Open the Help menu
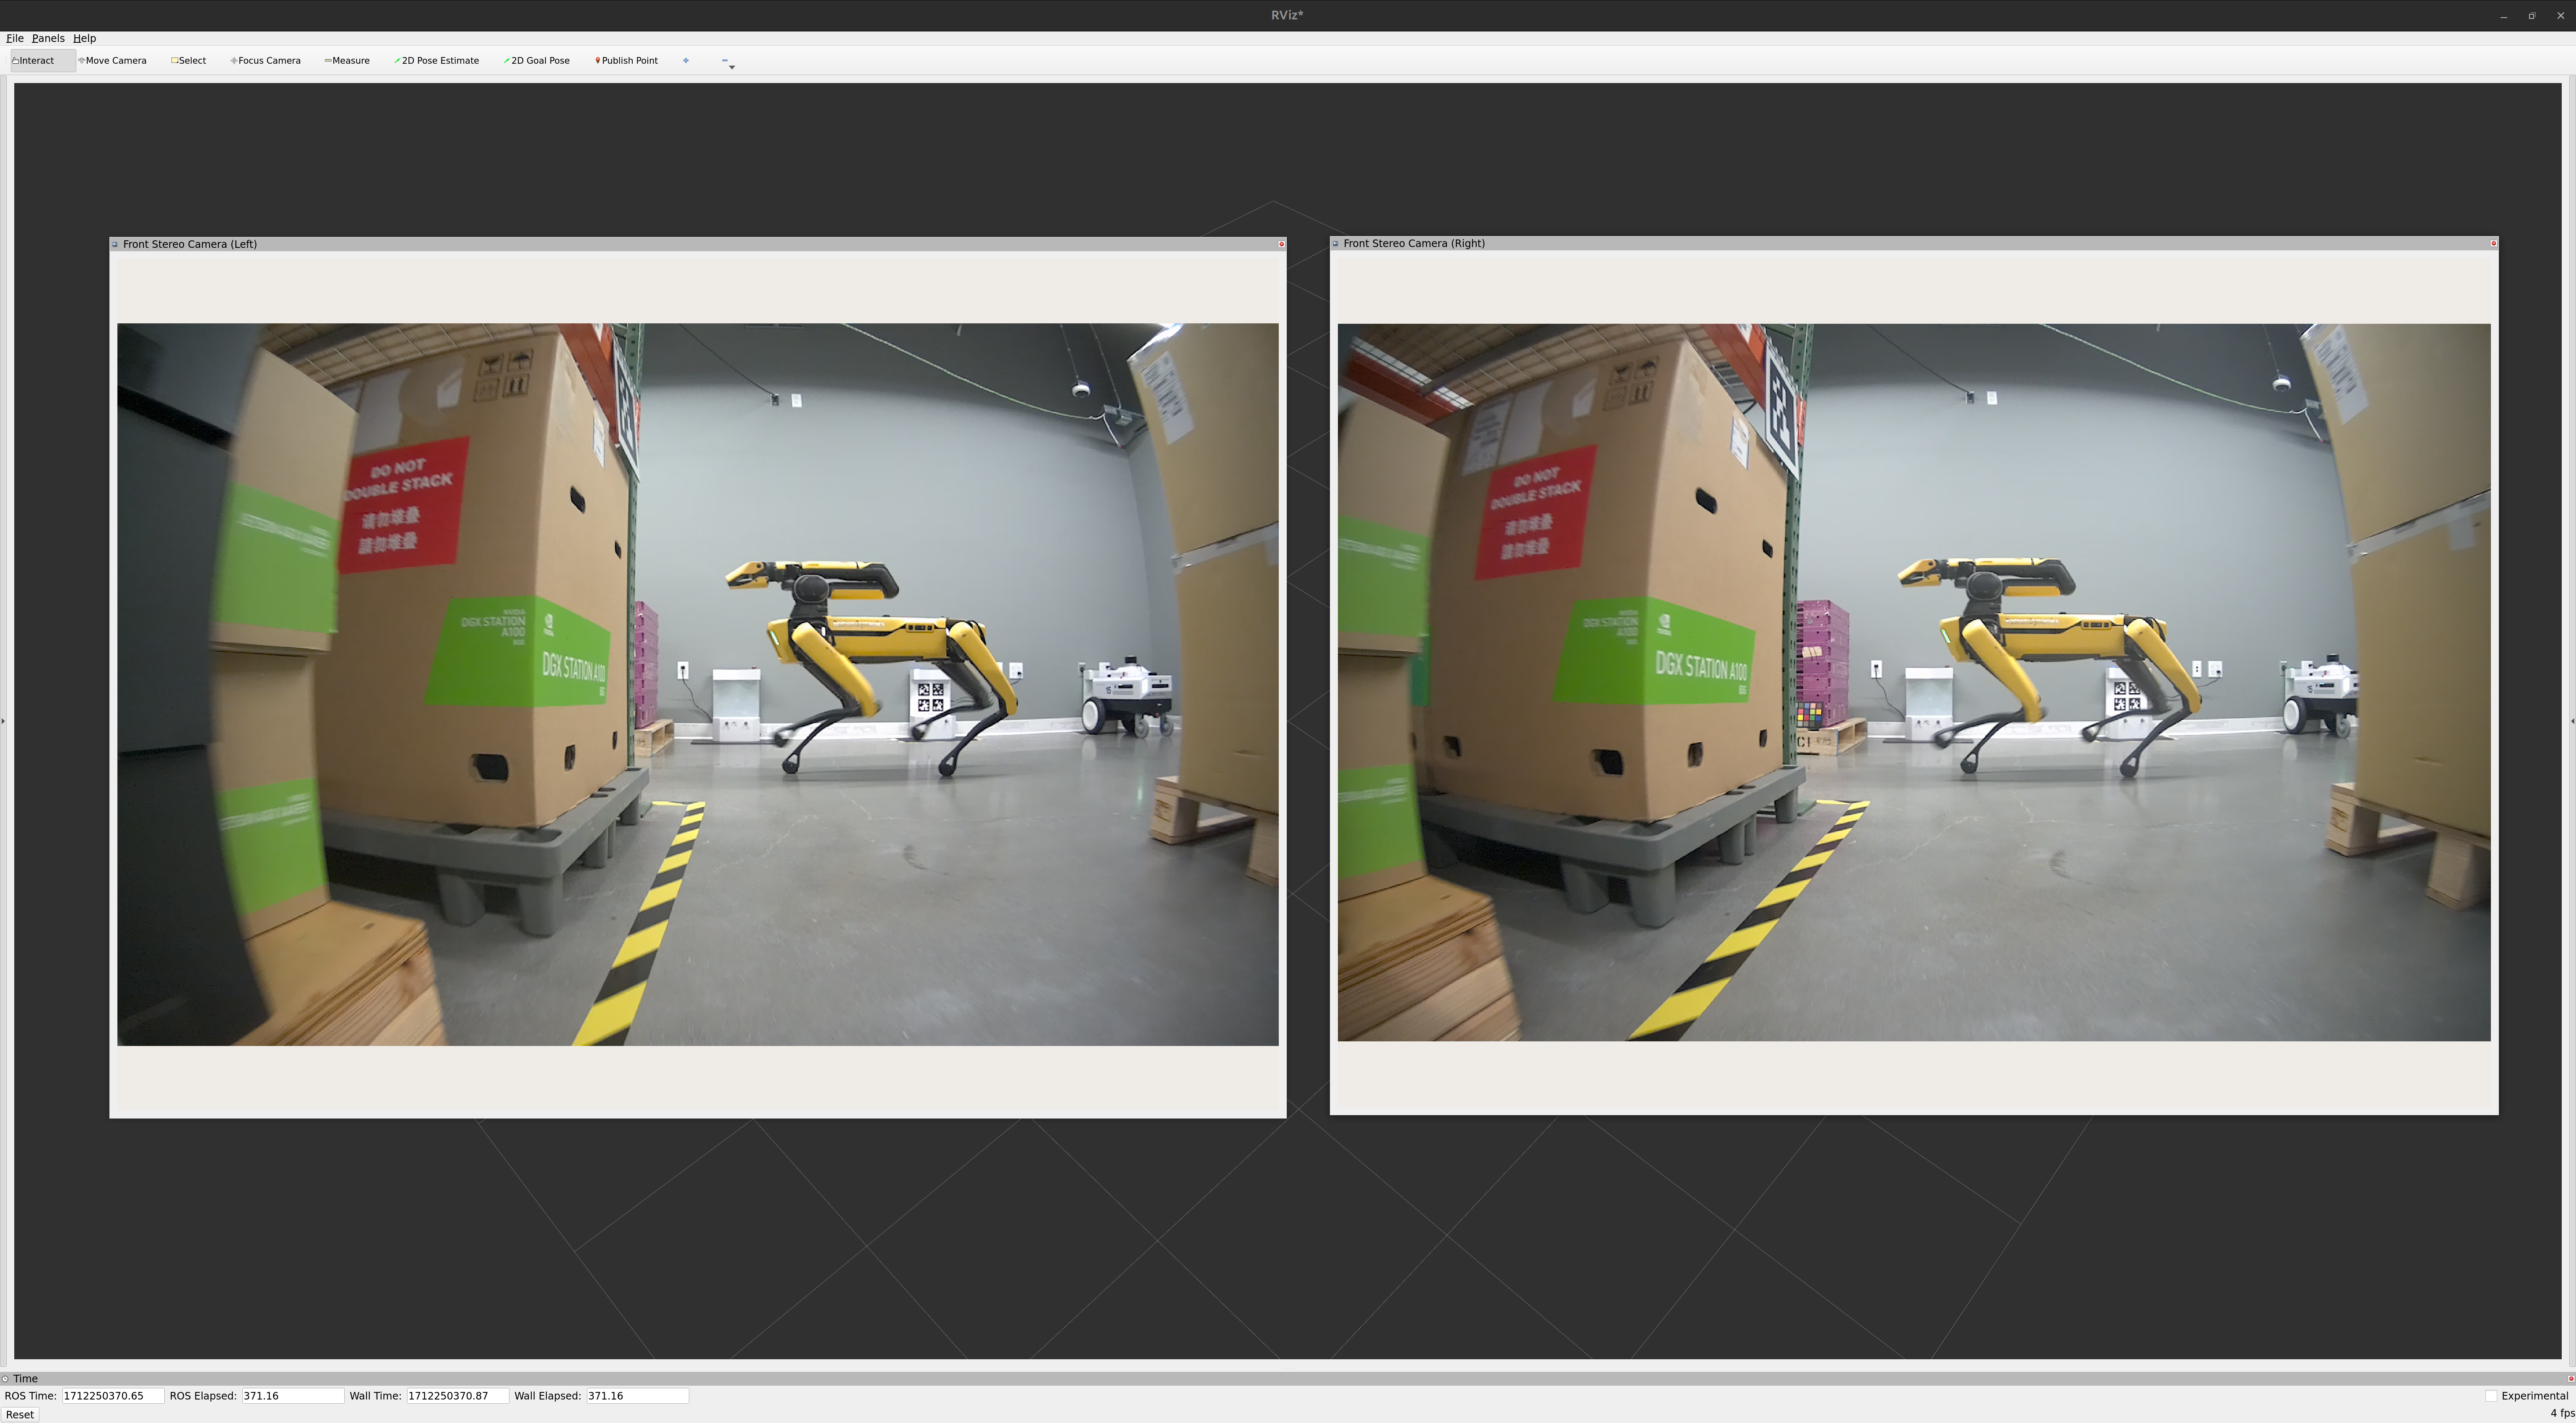Screen dimensions: 2576x1423 (84, 38)
